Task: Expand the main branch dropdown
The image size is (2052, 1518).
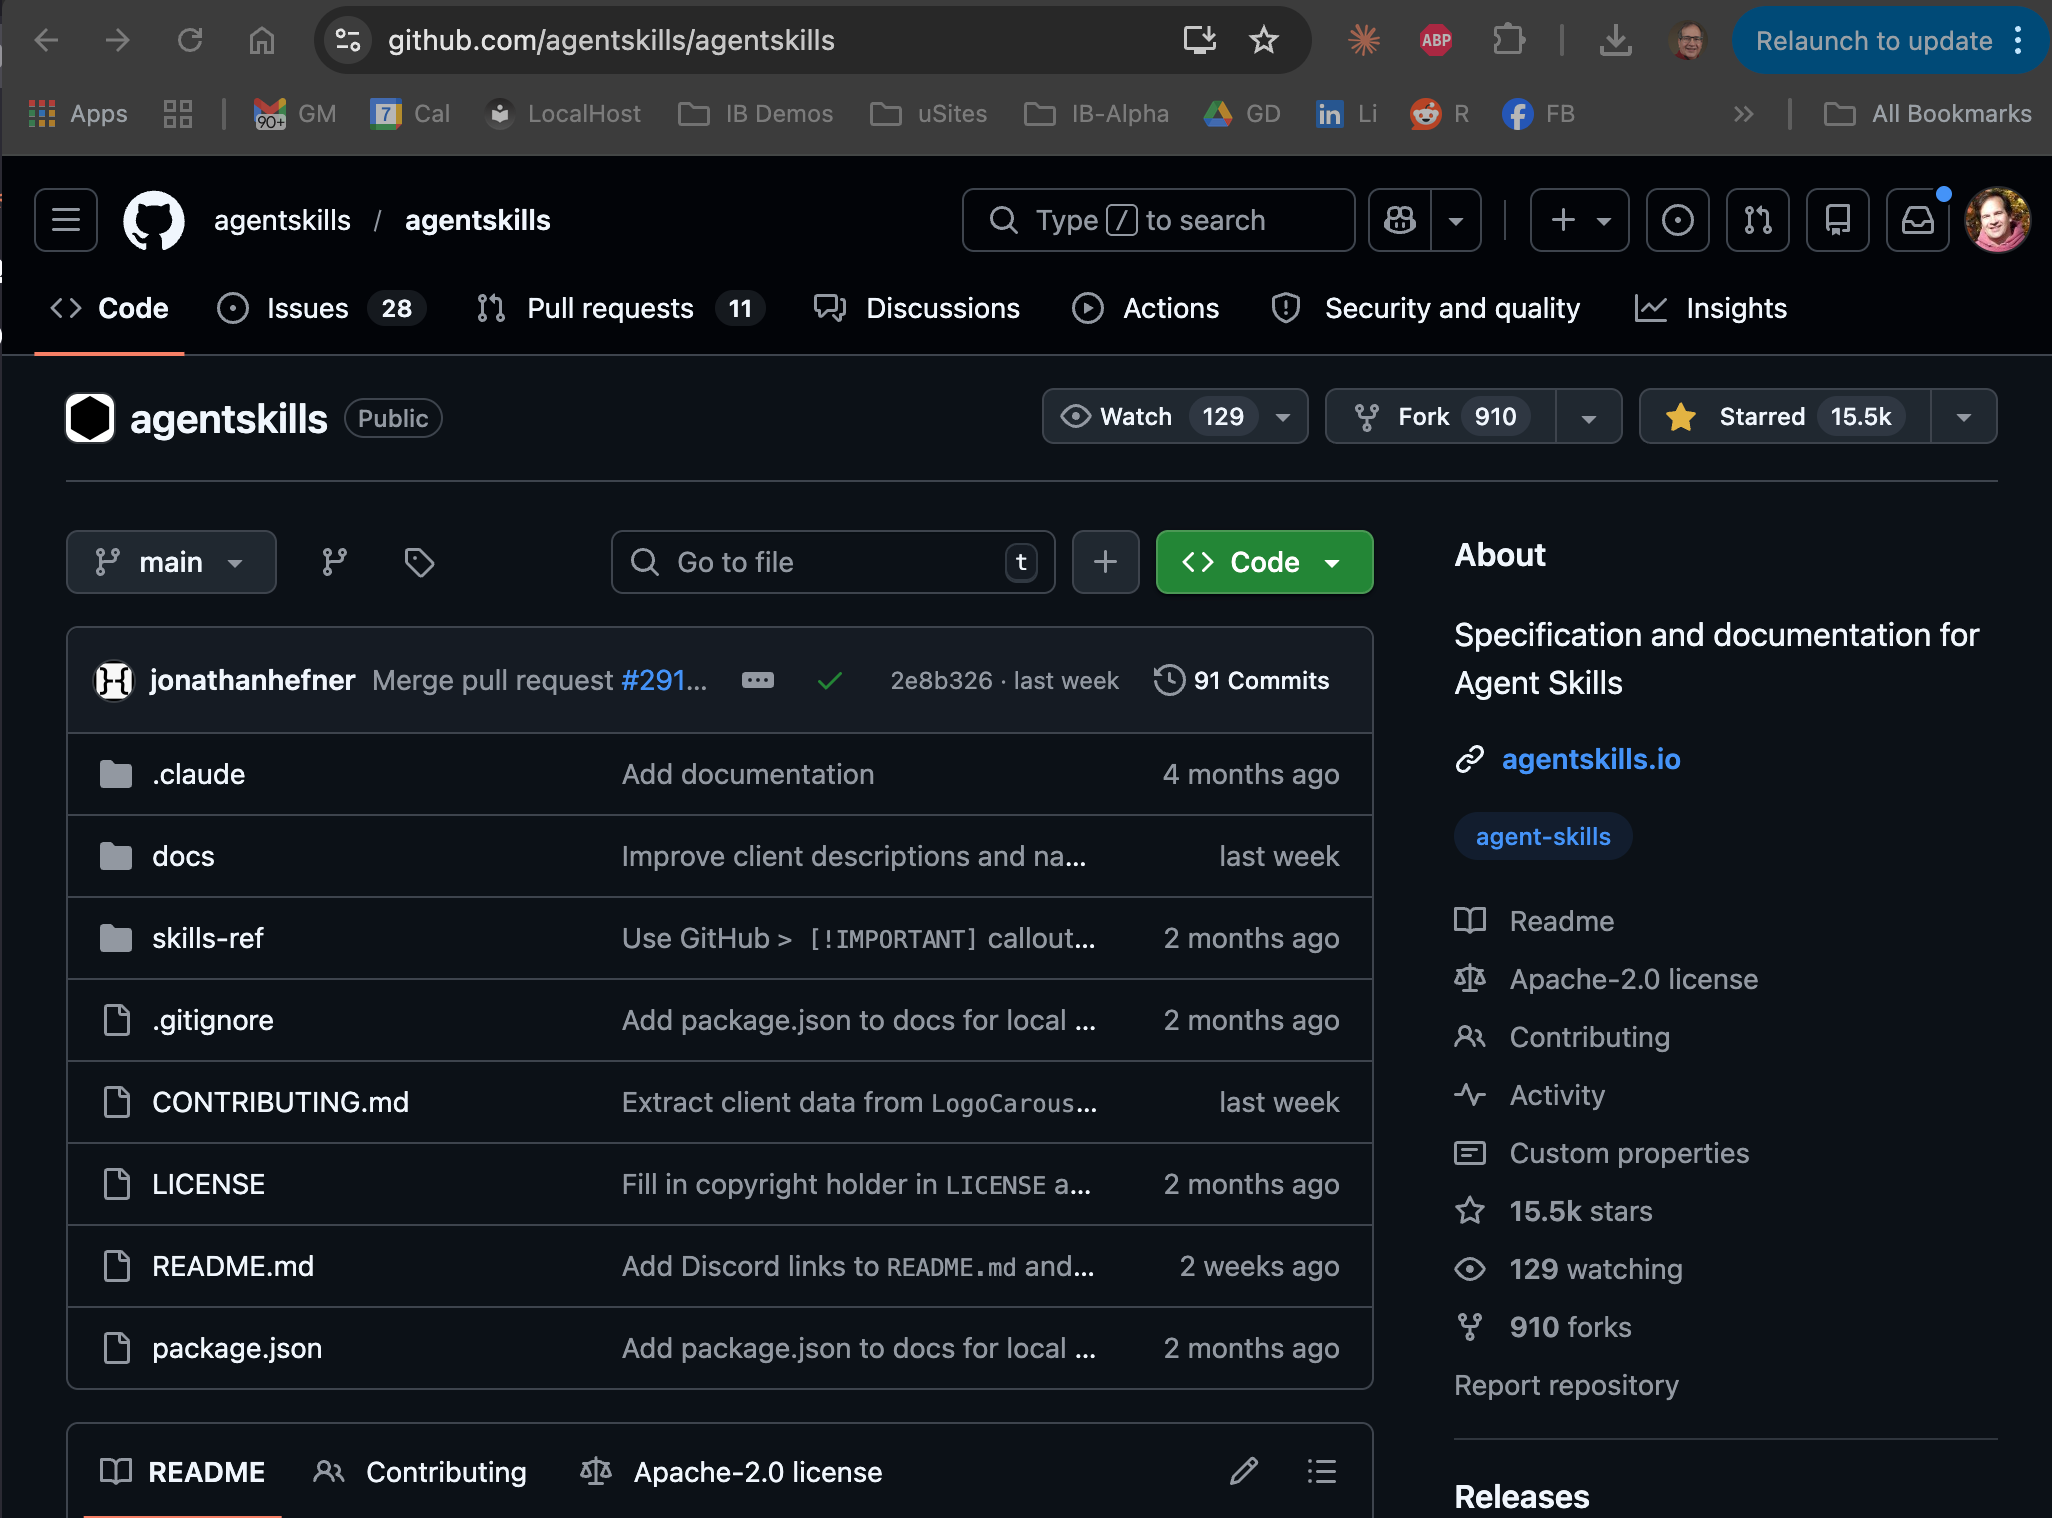Action: [x=171, y=562]
